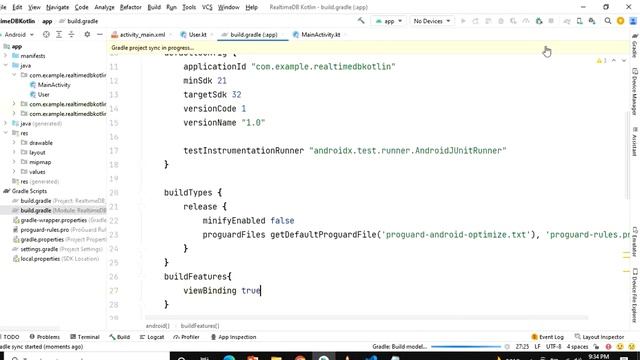Screen dimensions: 640x360
Task: Expand the mipmap folder
Action: pos(14,162)
